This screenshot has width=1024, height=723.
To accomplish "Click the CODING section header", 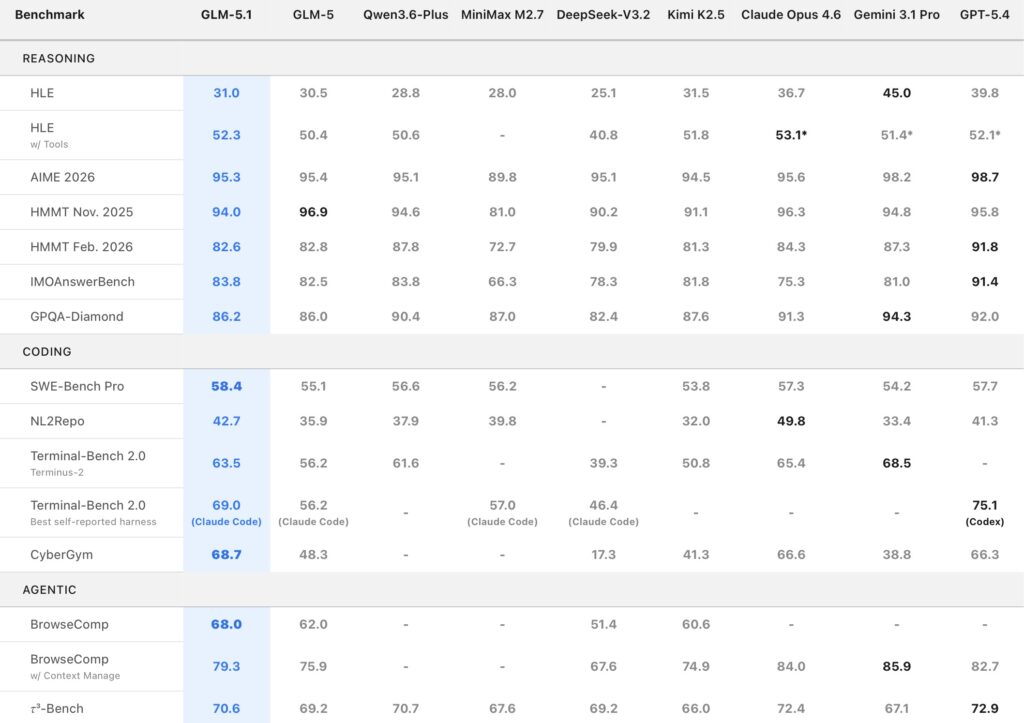I will (x=47, y=352).
